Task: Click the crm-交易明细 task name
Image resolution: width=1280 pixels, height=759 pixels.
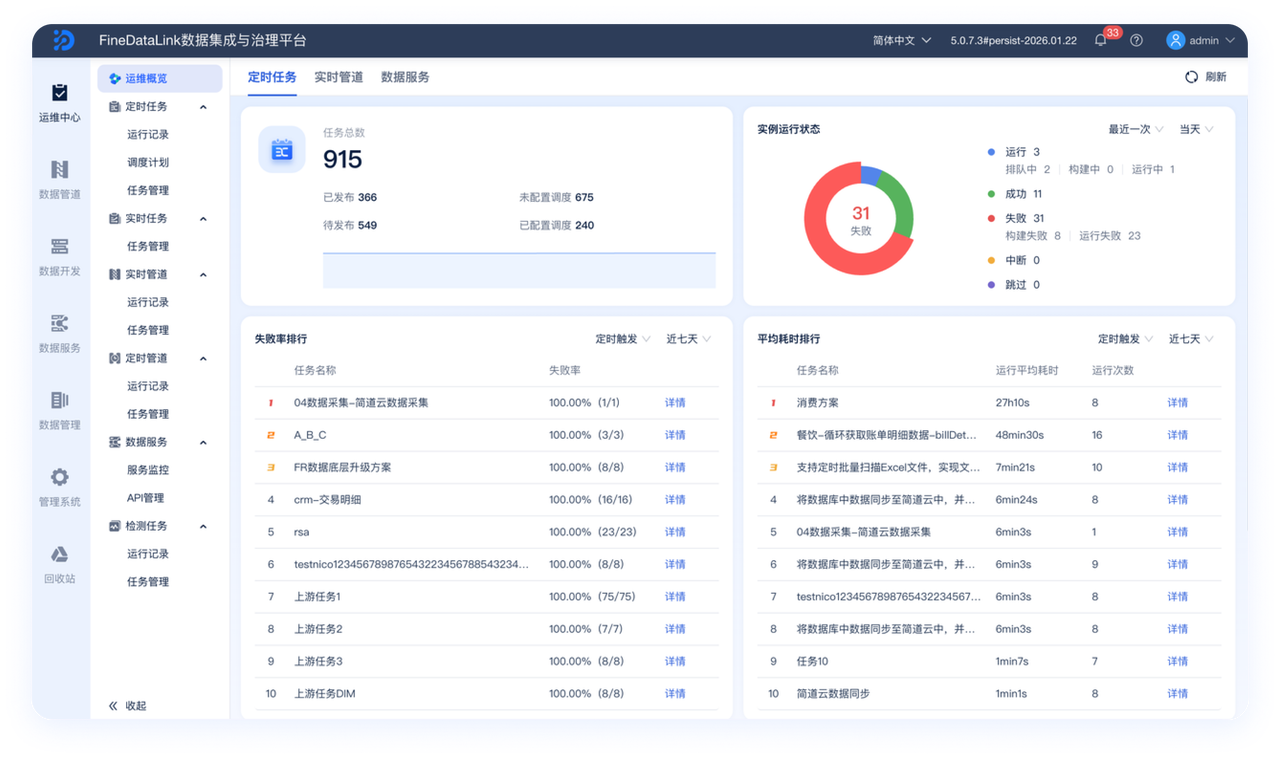Action: (328, 500)
